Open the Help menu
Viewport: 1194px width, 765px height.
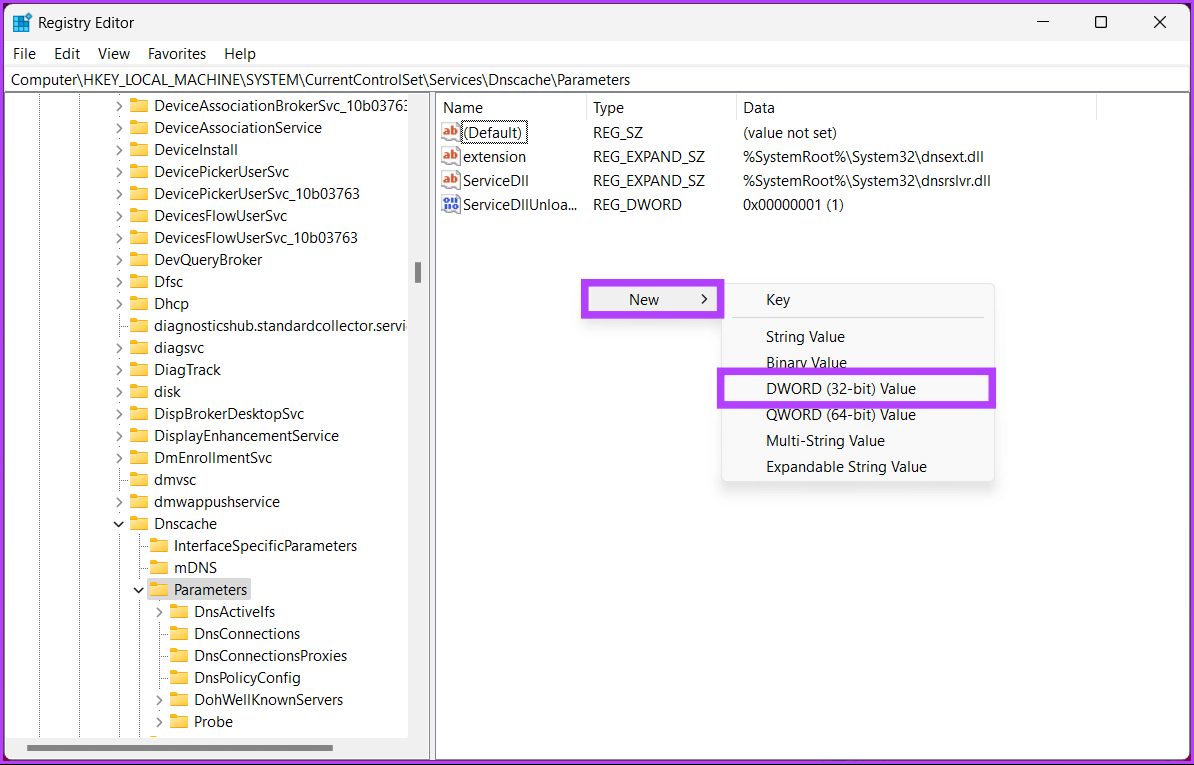[240, 54]
